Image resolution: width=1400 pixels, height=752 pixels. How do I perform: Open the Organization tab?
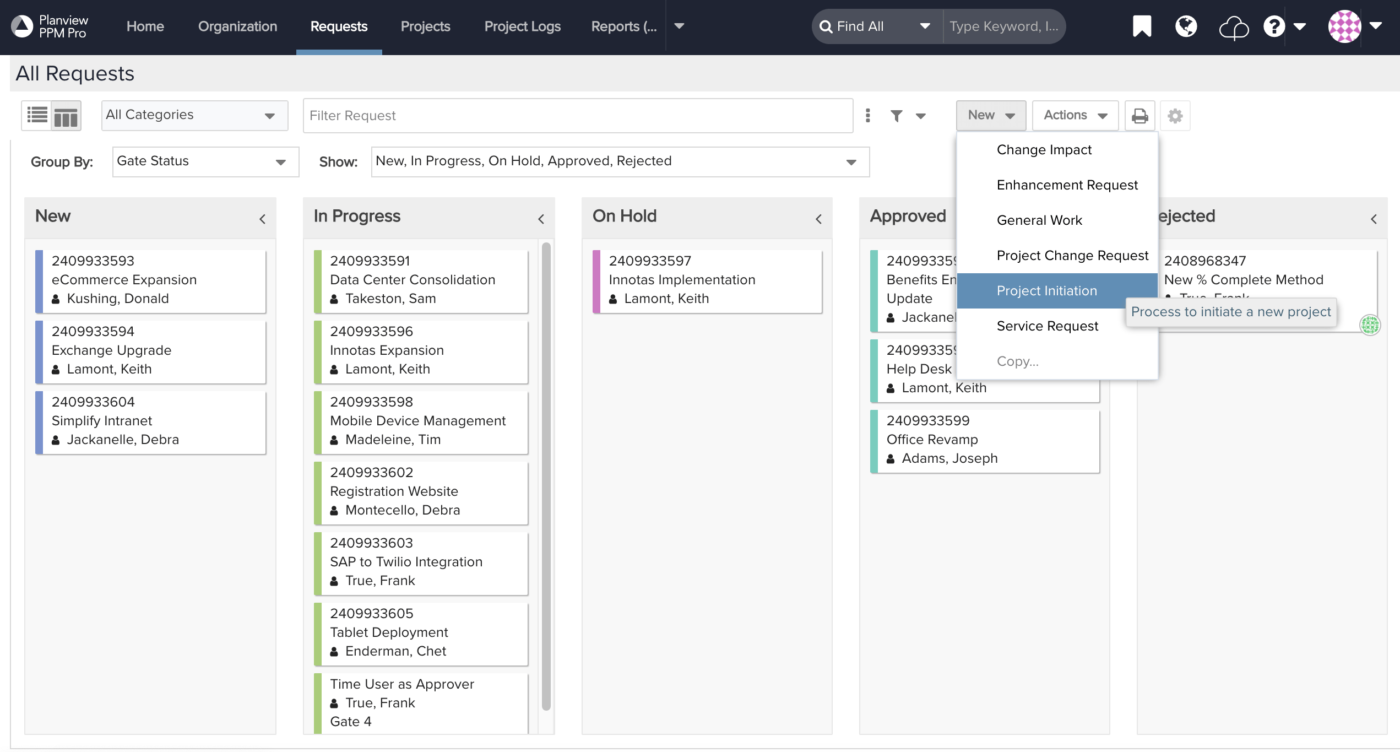[237, 27]
